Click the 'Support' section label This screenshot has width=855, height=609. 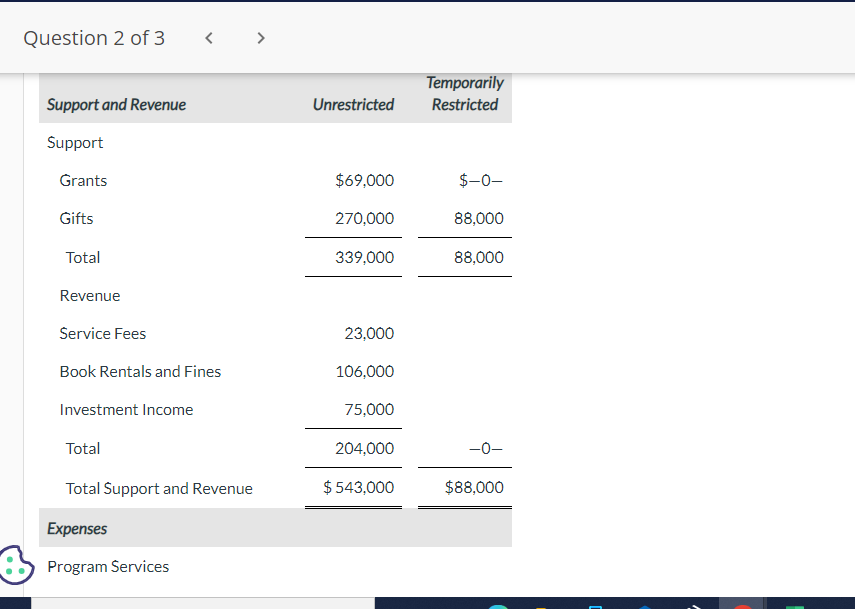pyautogui.click(x=75, y=143)
